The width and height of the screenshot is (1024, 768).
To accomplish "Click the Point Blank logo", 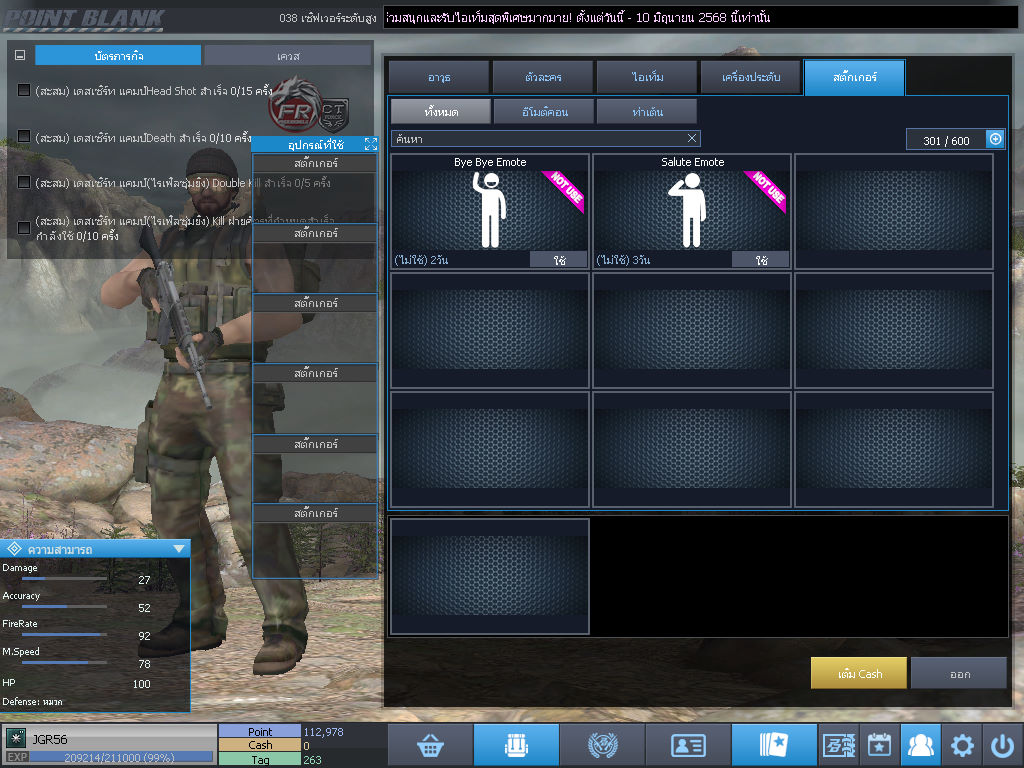I will (x=84, y=19).
